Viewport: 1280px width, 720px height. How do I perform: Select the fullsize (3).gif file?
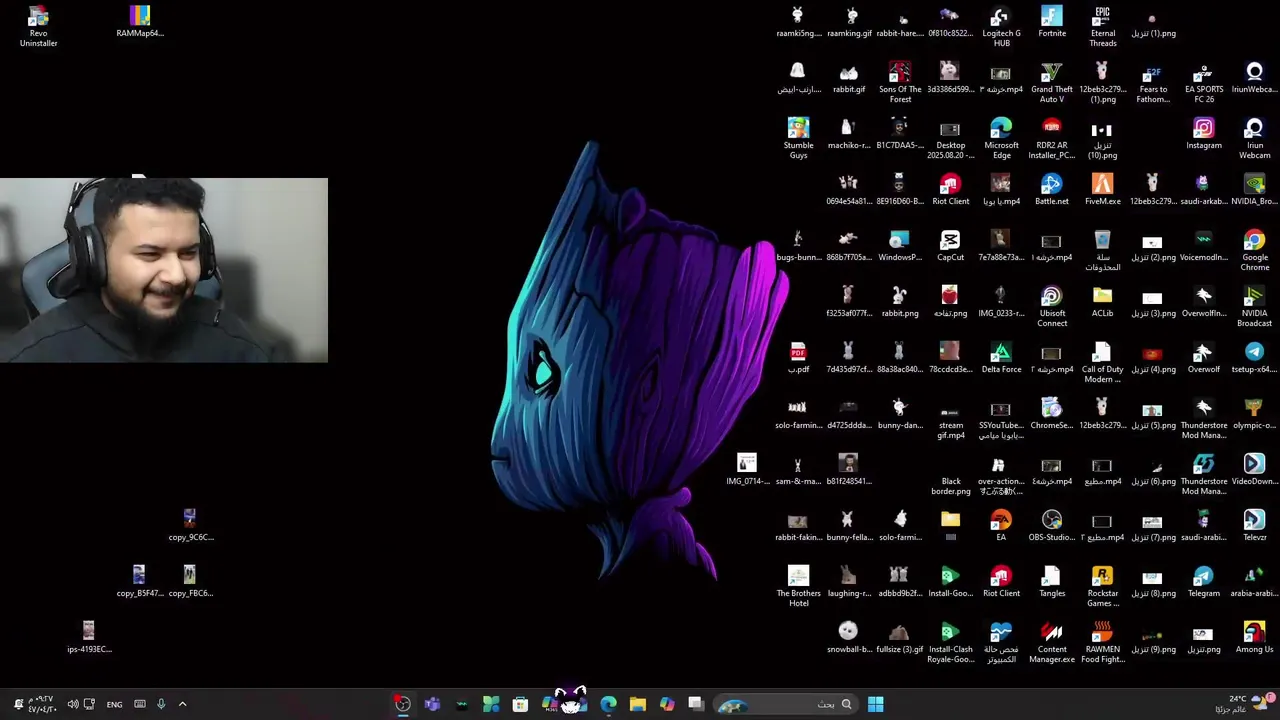pyautogui.click(x=900, y=638)
